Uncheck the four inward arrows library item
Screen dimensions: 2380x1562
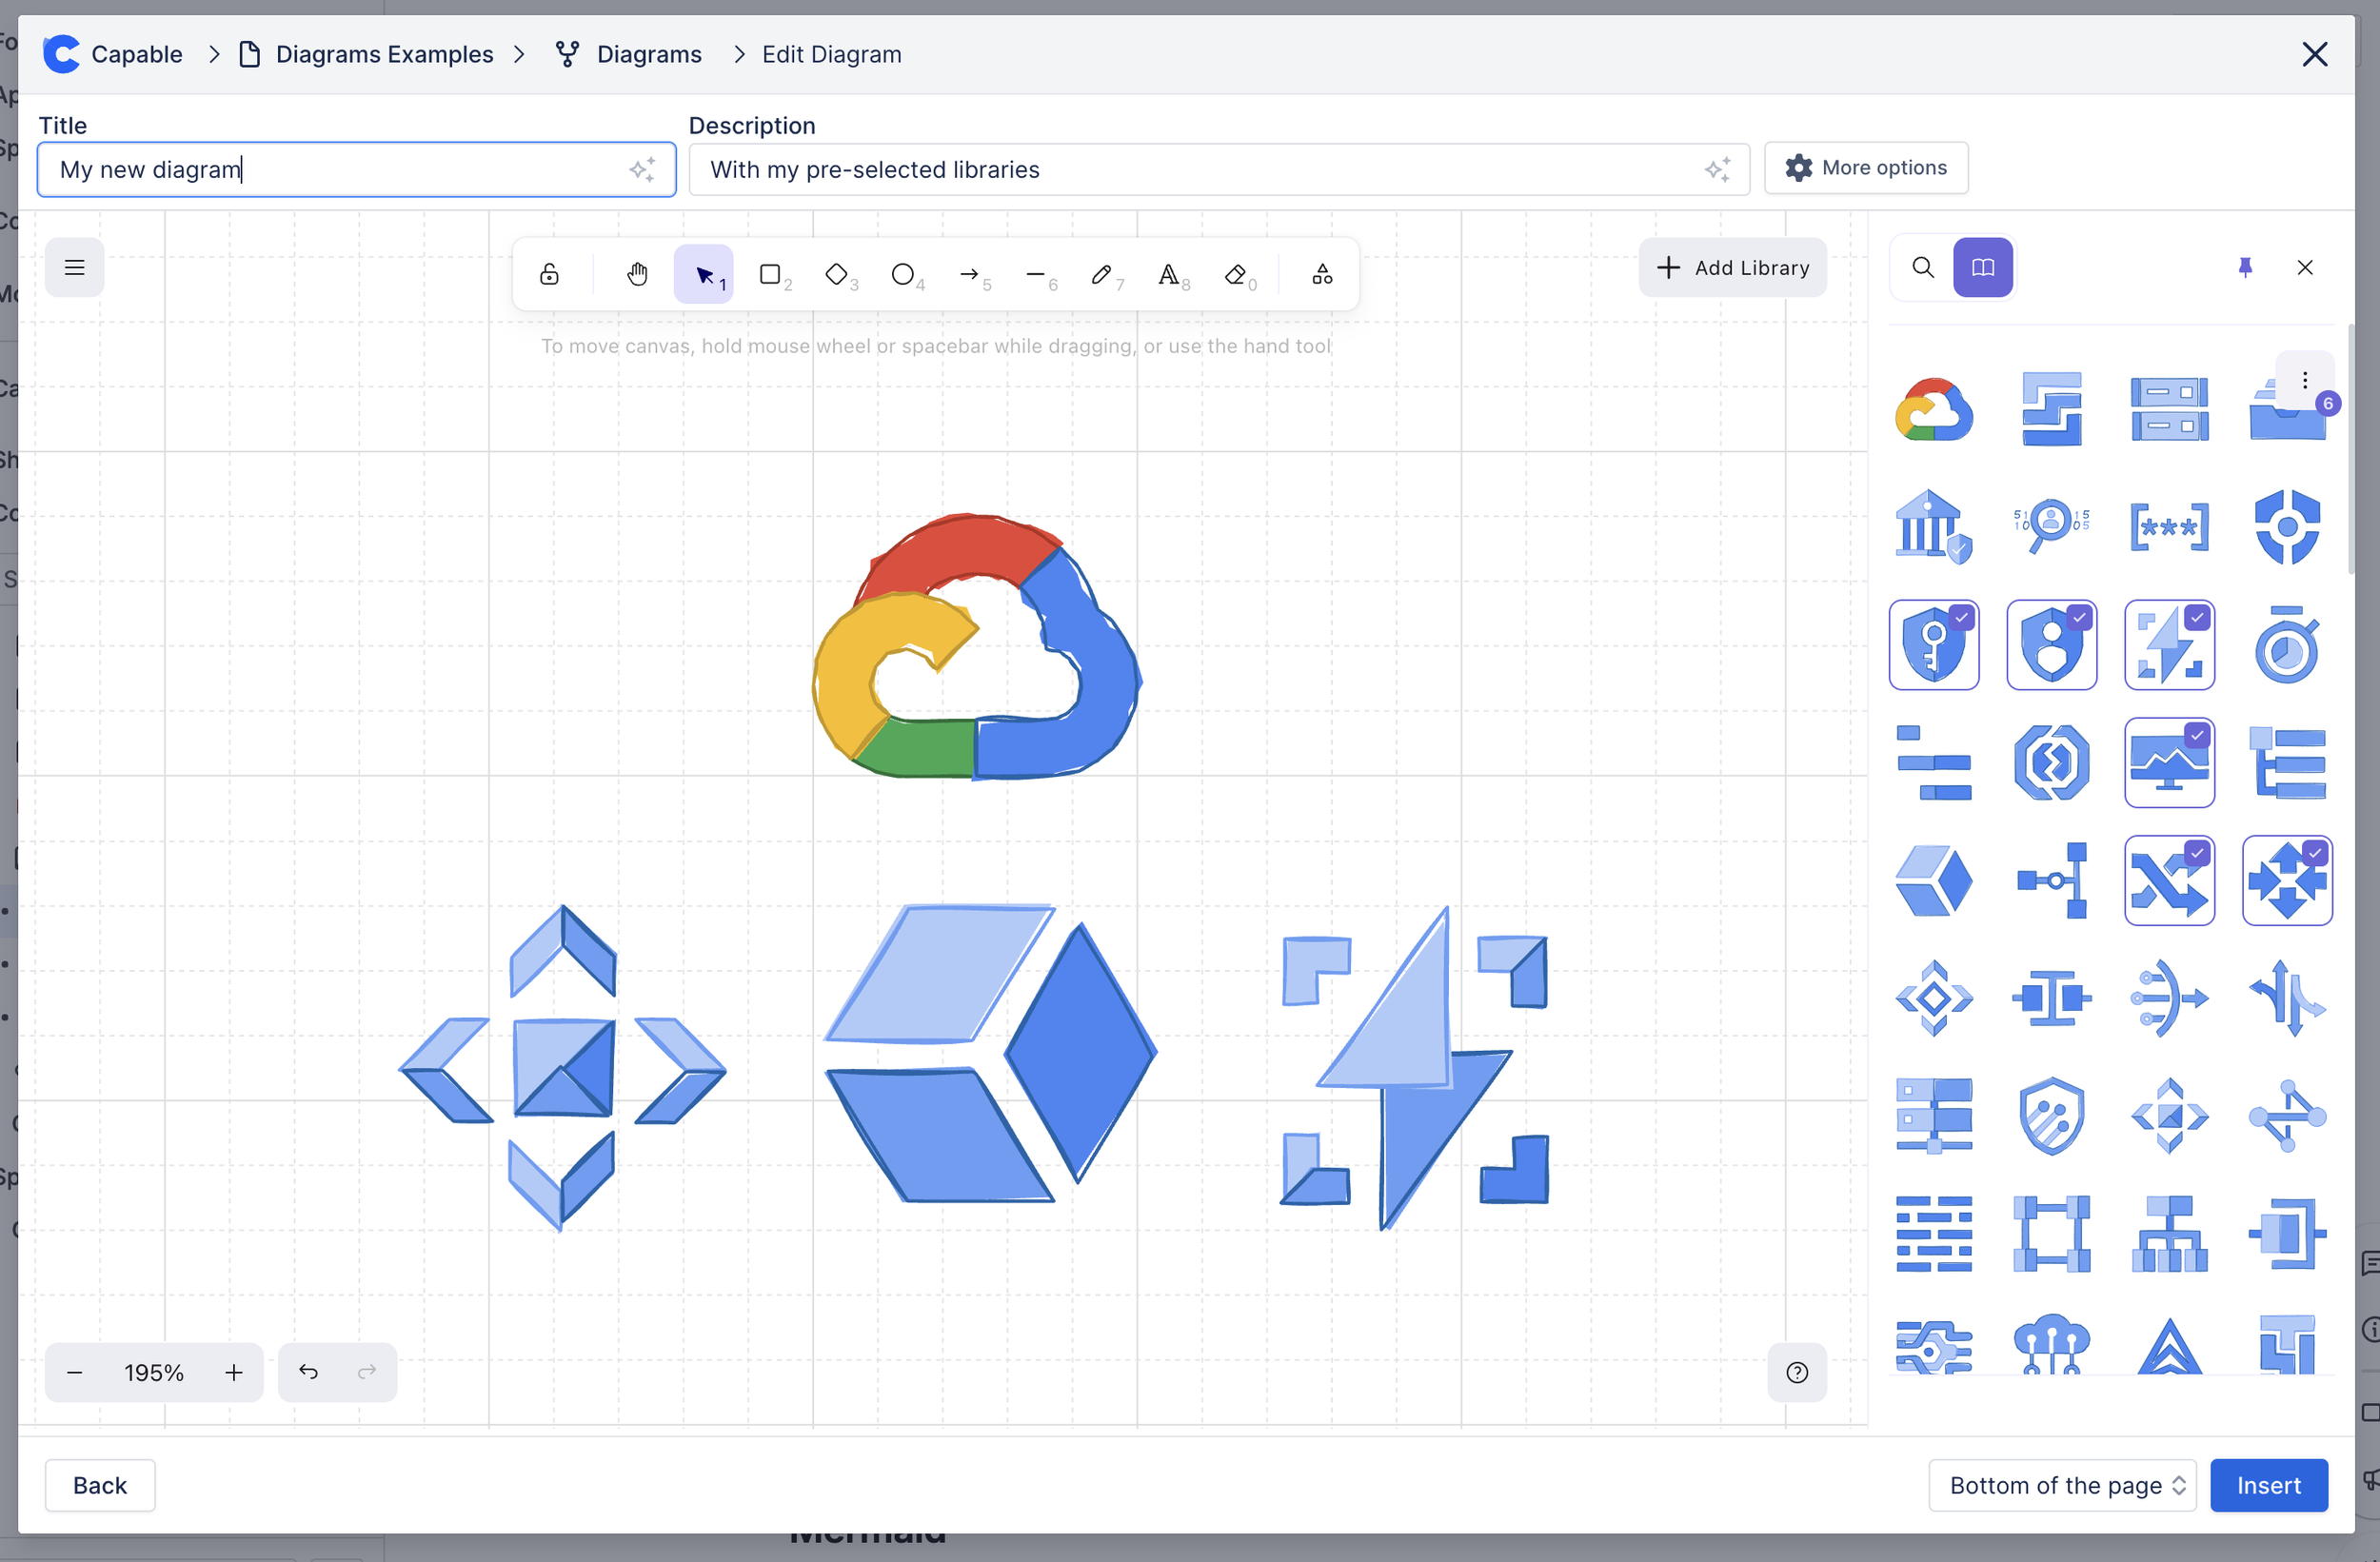coord(2288,881)
